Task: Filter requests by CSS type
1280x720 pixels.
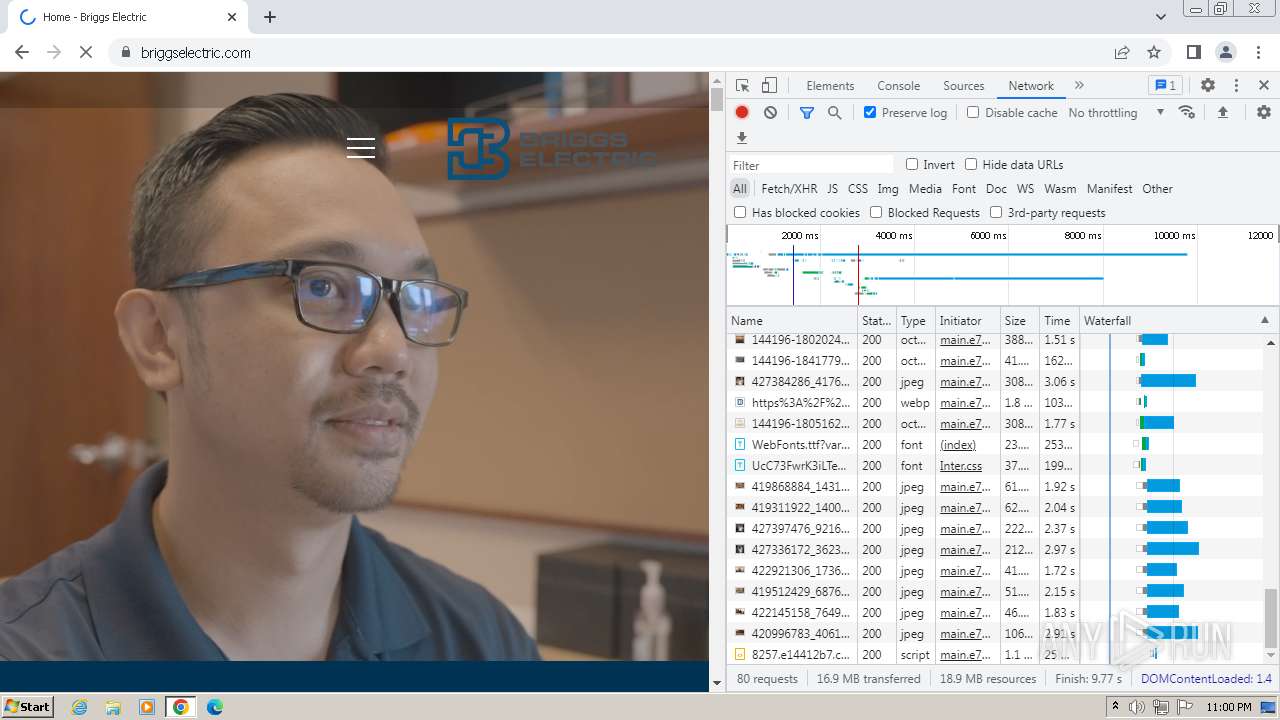Action: pos(858,189)
